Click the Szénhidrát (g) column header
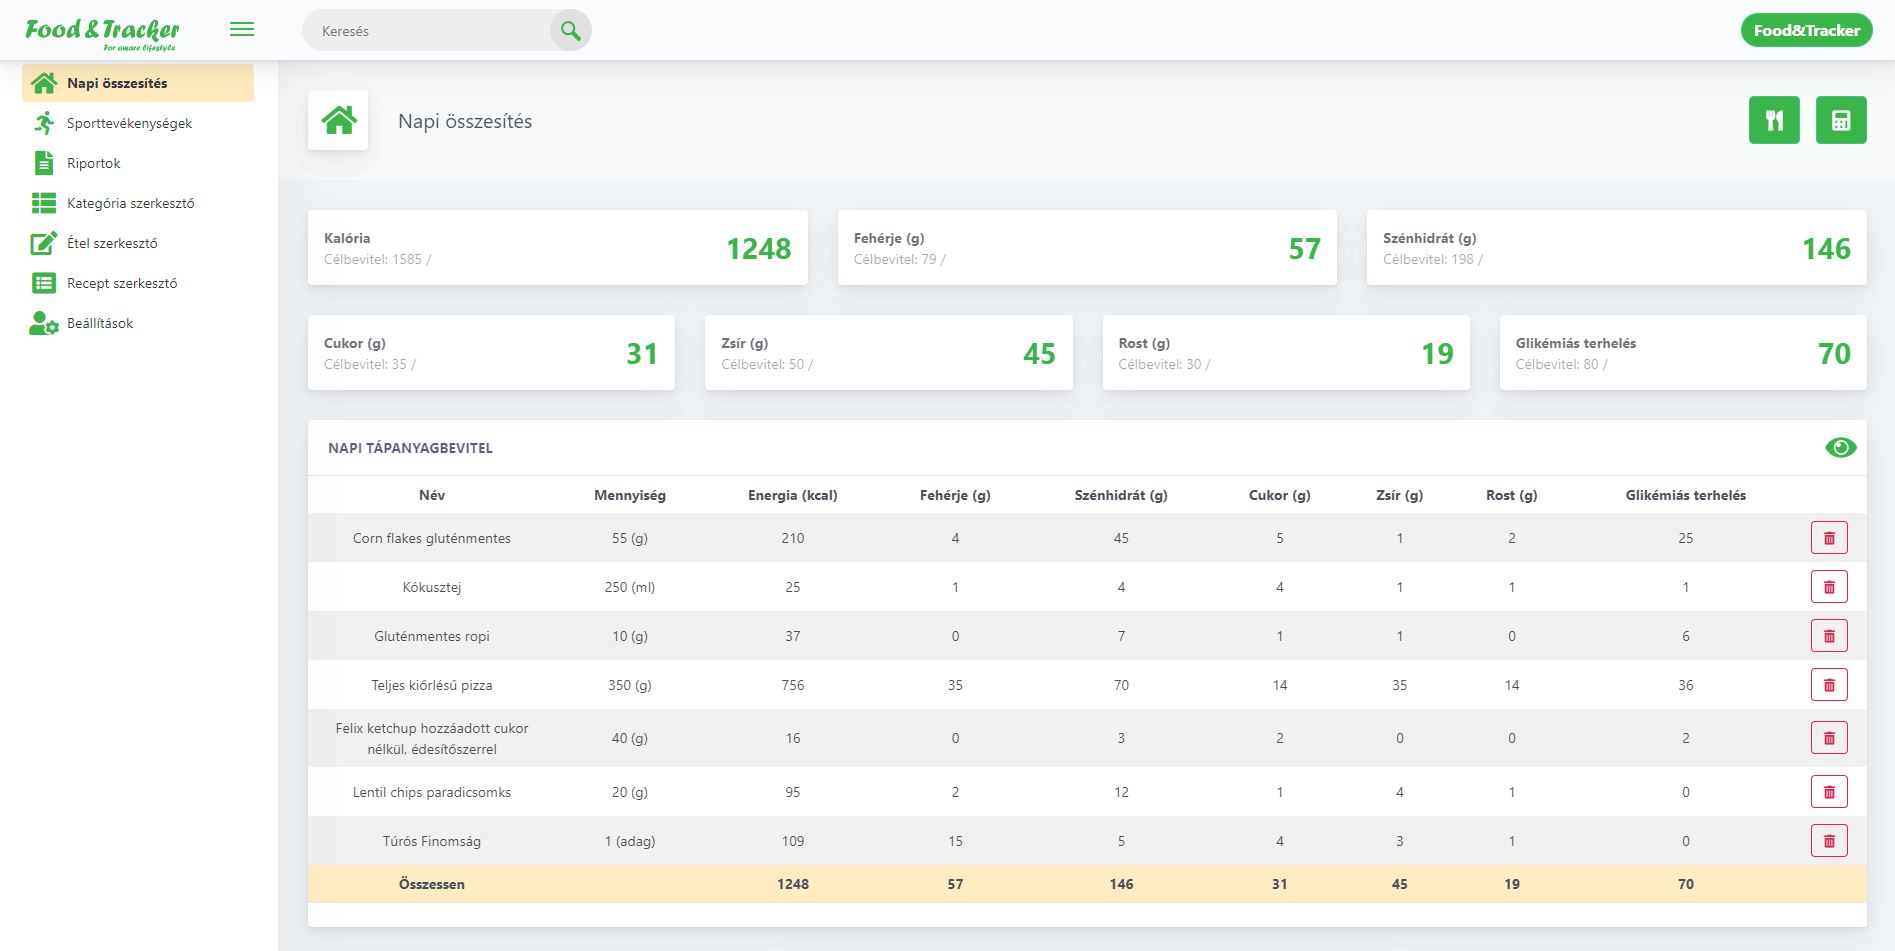 coord(1121,495)
